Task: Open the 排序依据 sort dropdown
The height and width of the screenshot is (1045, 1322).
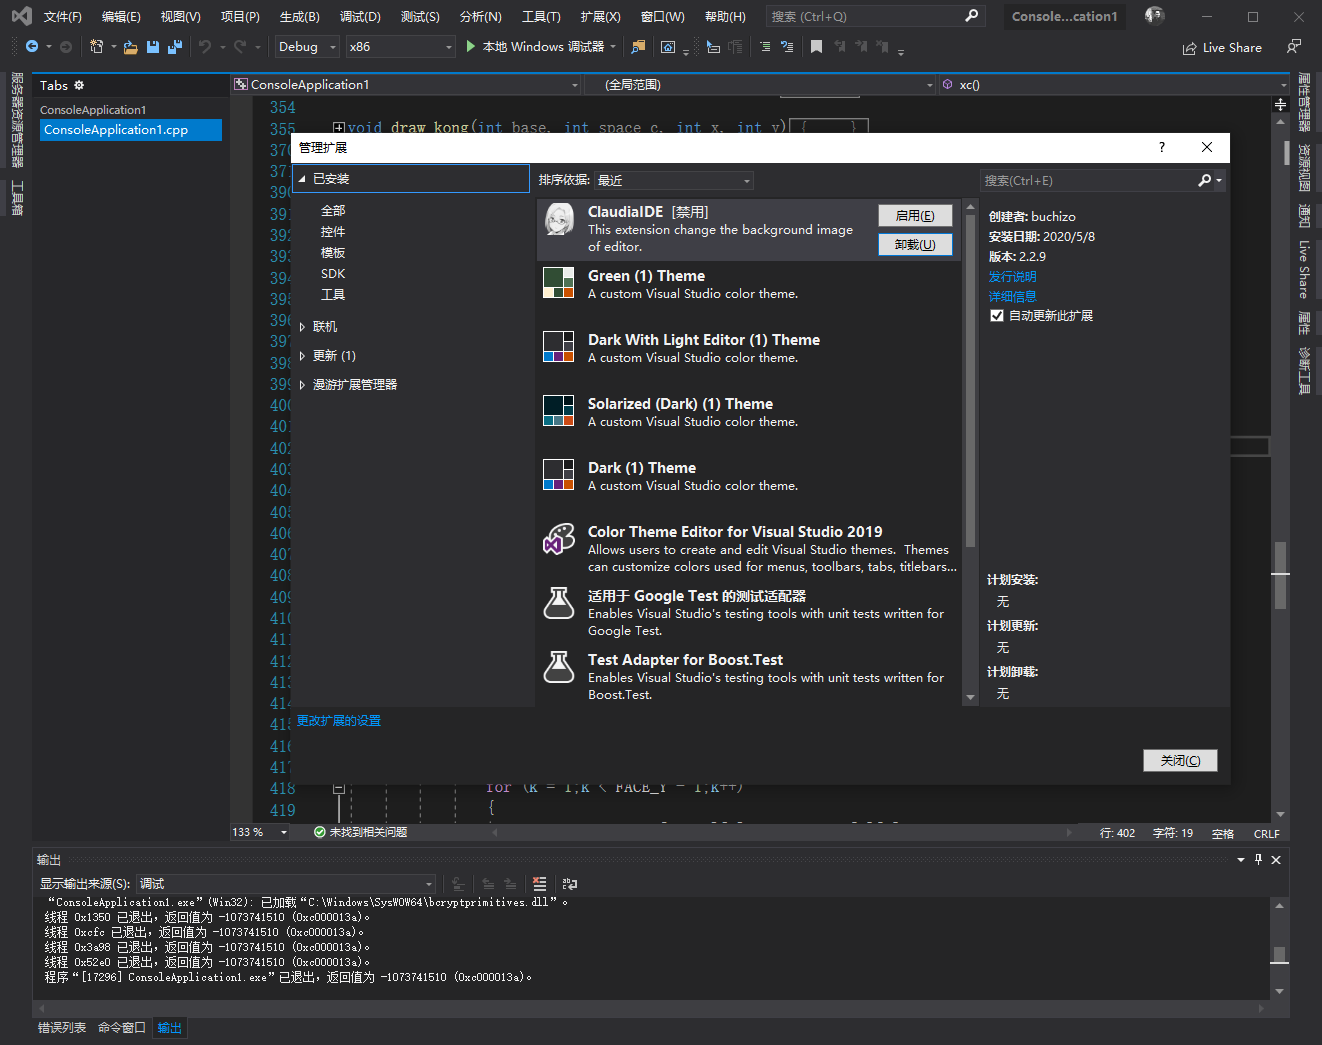Action: 674,180
